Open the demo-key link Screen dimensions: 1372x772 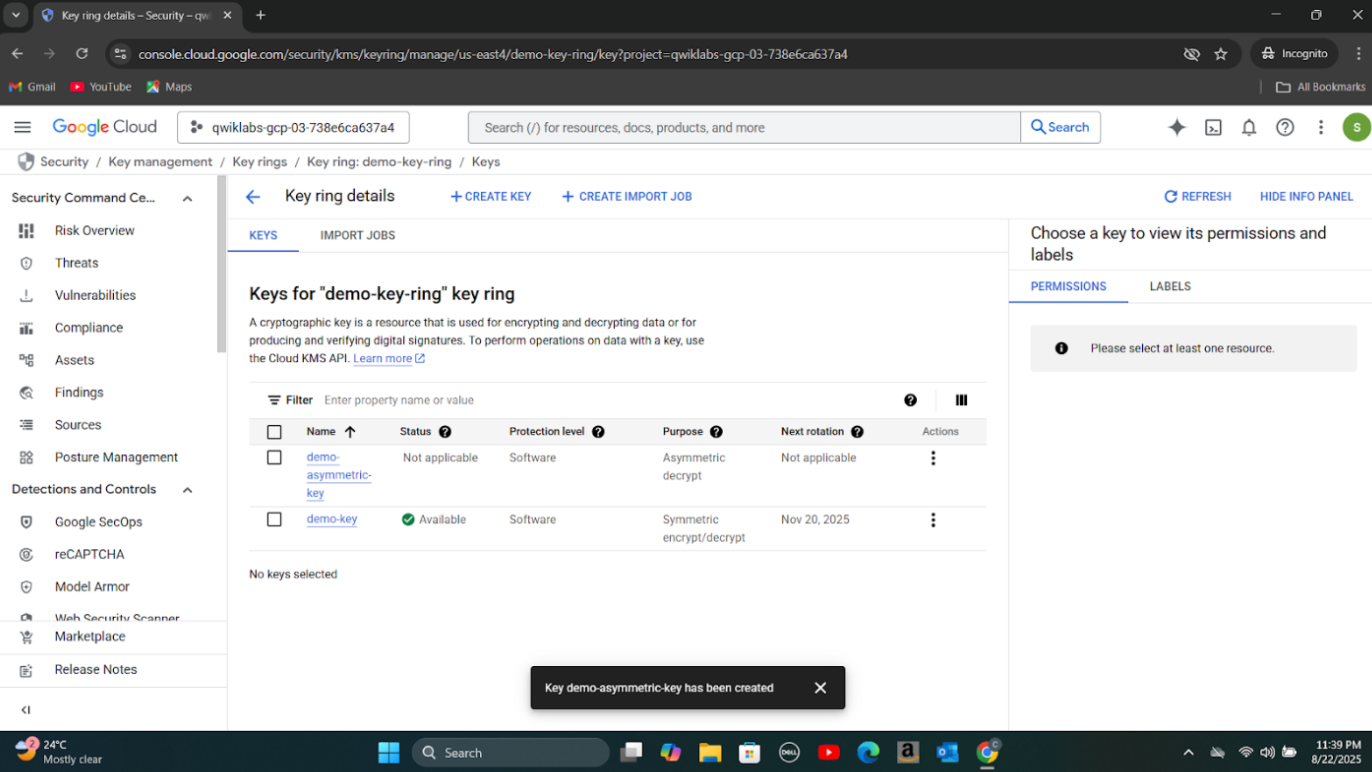point(331,519)
